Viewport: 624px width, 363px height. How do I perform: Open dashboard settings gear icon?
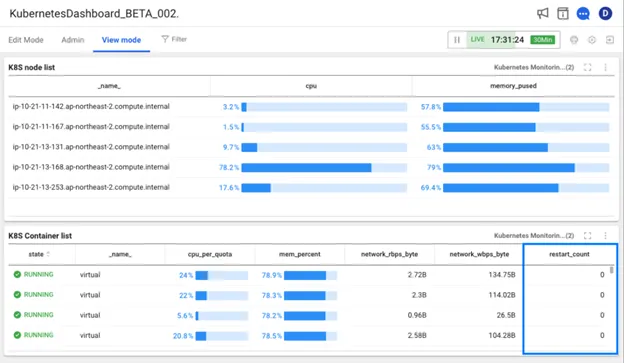[592, 40]
